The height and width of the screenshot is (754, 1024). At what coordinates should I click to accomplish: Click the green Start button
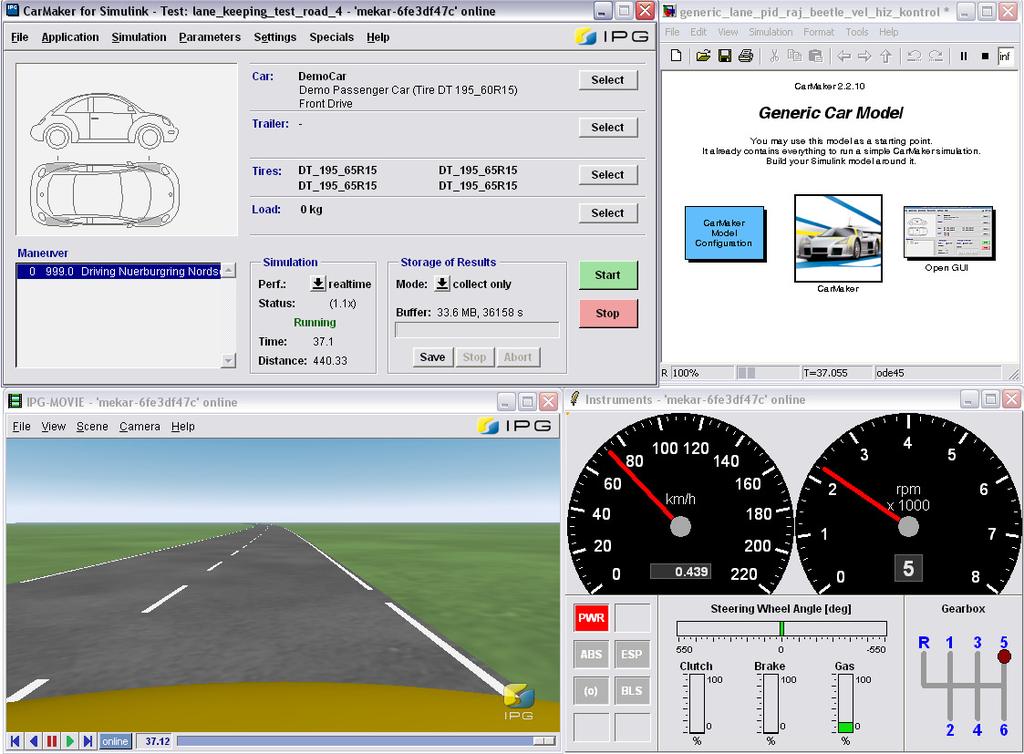pyautogui.click(x=607, y=275)
